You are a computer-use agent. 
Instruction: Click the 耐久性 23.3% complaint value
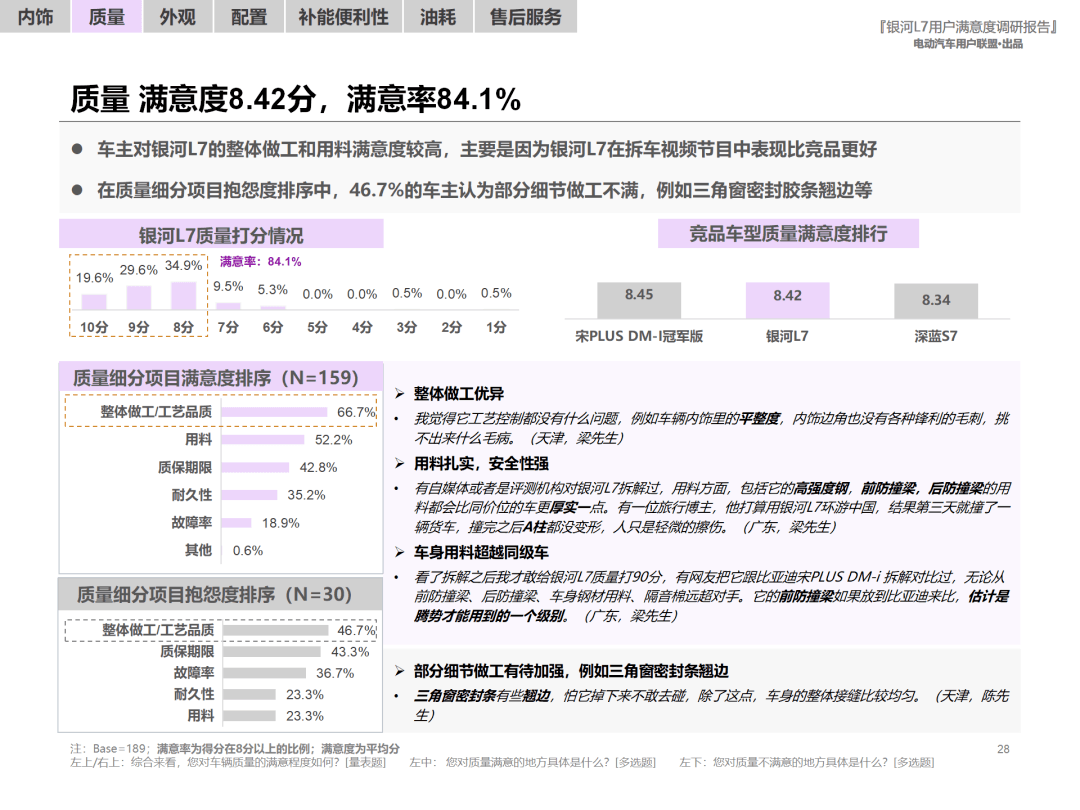click(x=305, y=694)
